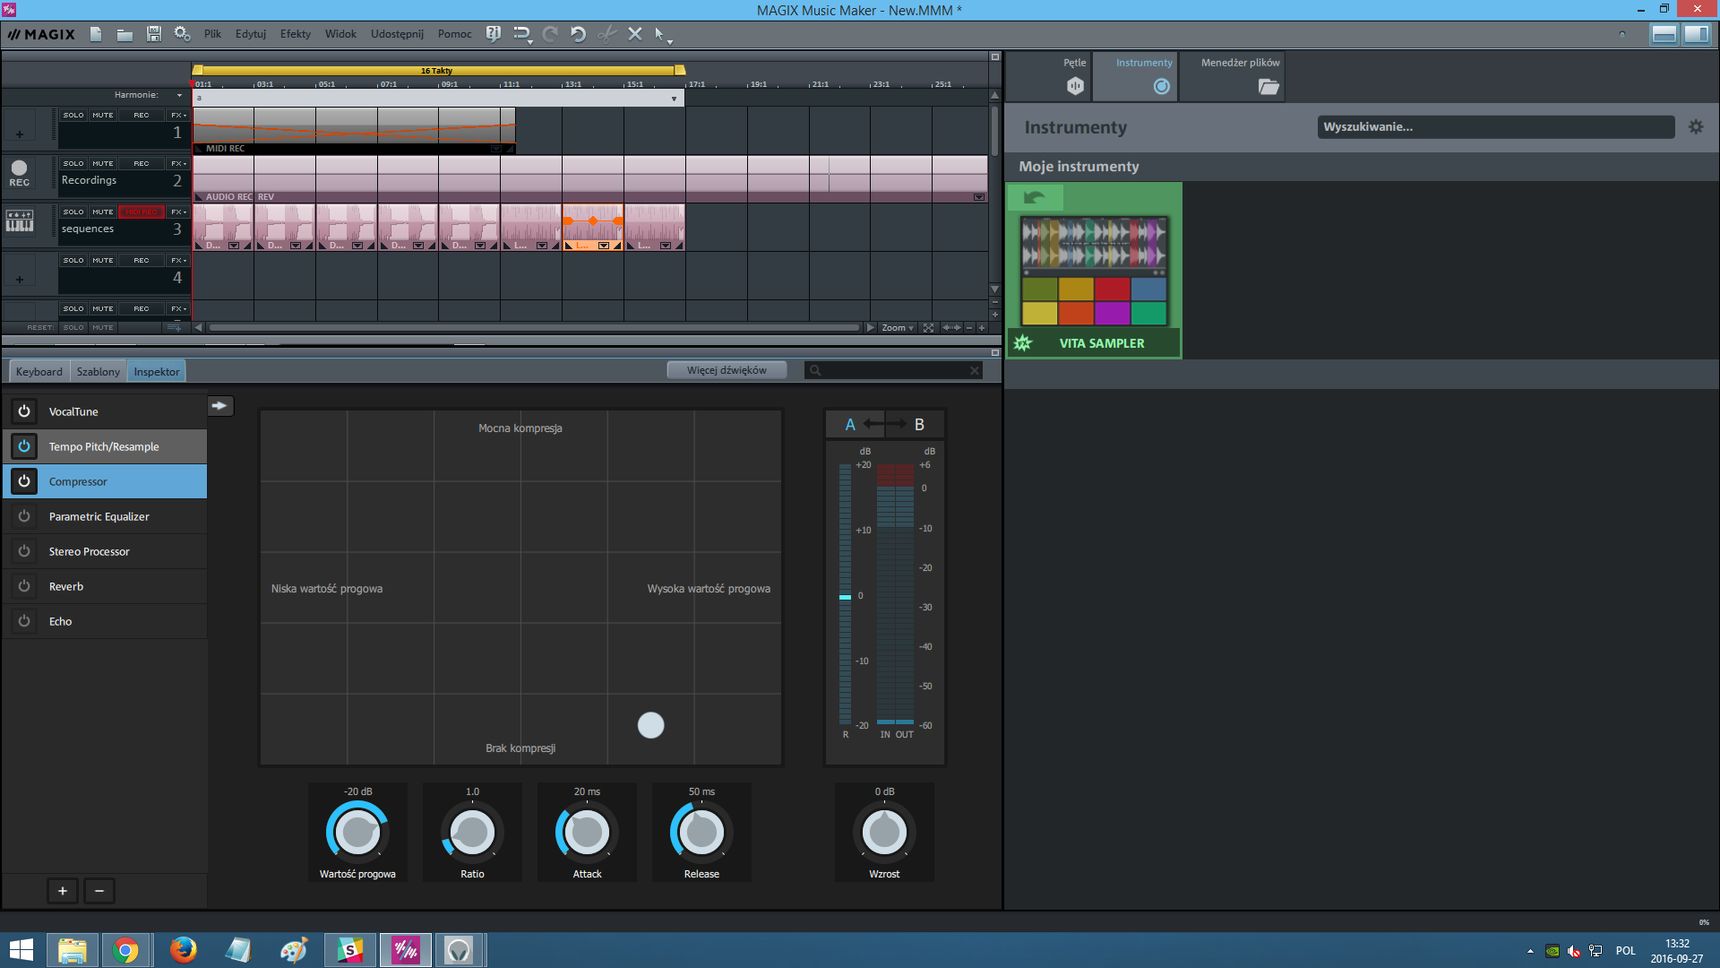The image size is (1720, 968).
Task: Select the mouse pointer mode tool
Action: tap(660, 34)
